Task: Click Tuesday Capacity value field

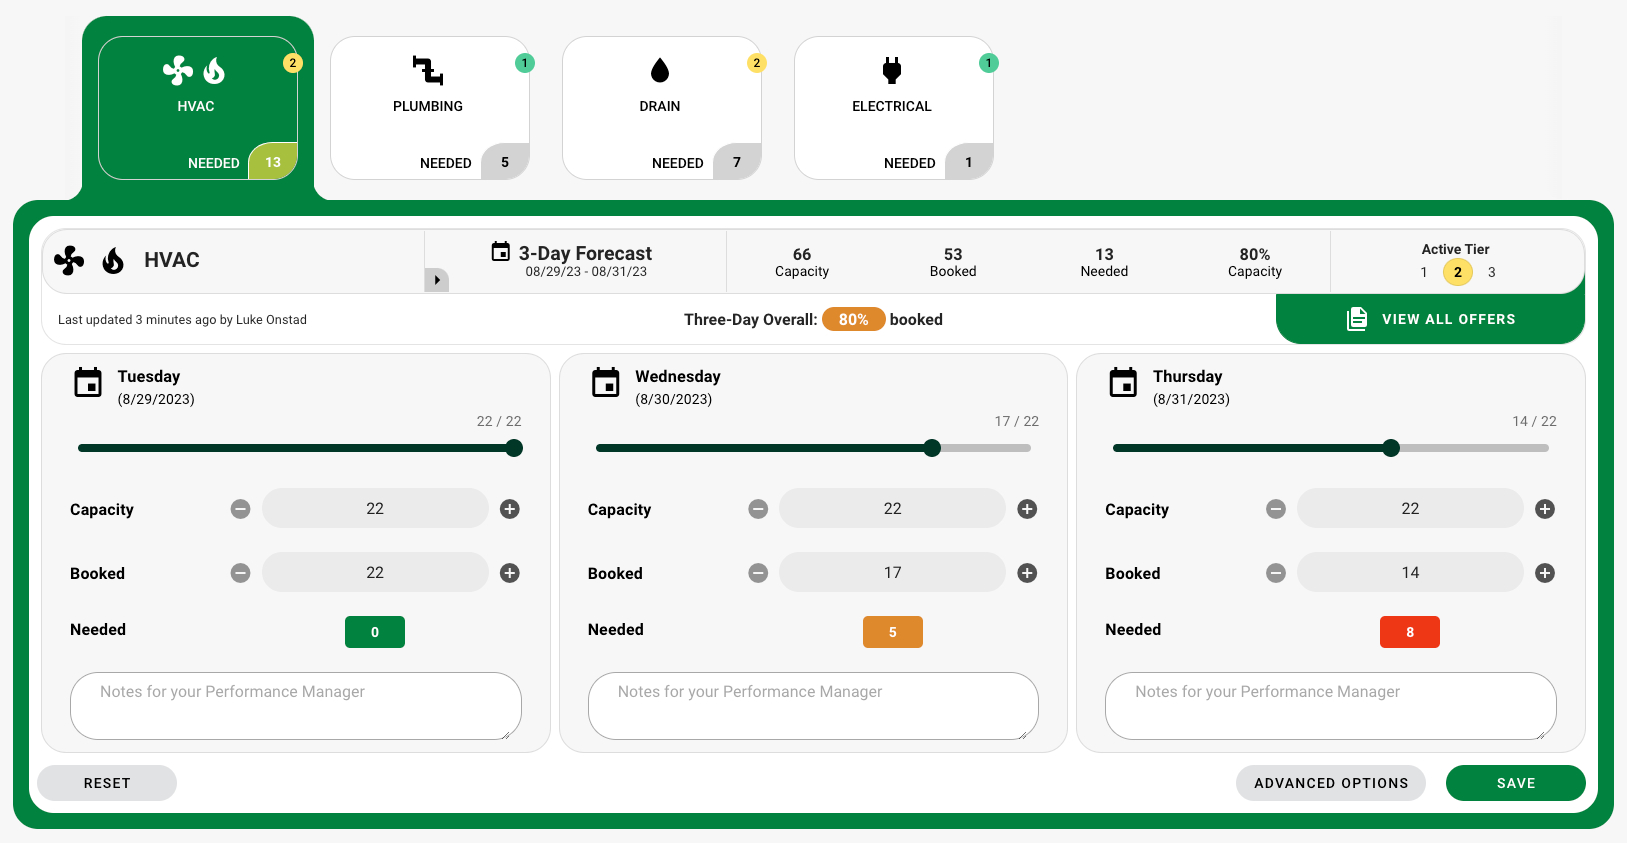Action: (375, 508)
